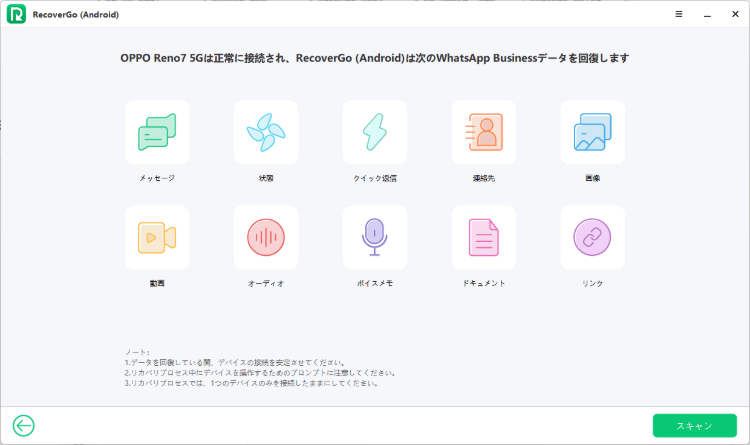Select the メッセージ (messages) icon

coord(157,132)
